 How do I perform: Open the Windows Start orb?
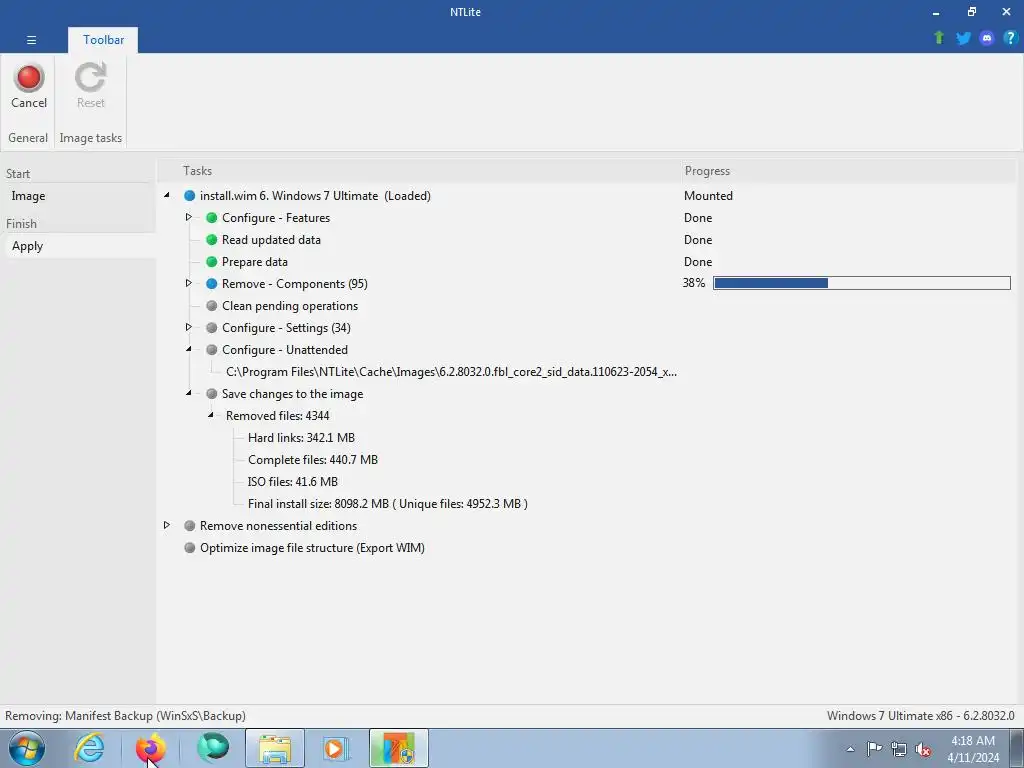coord(27,748)
